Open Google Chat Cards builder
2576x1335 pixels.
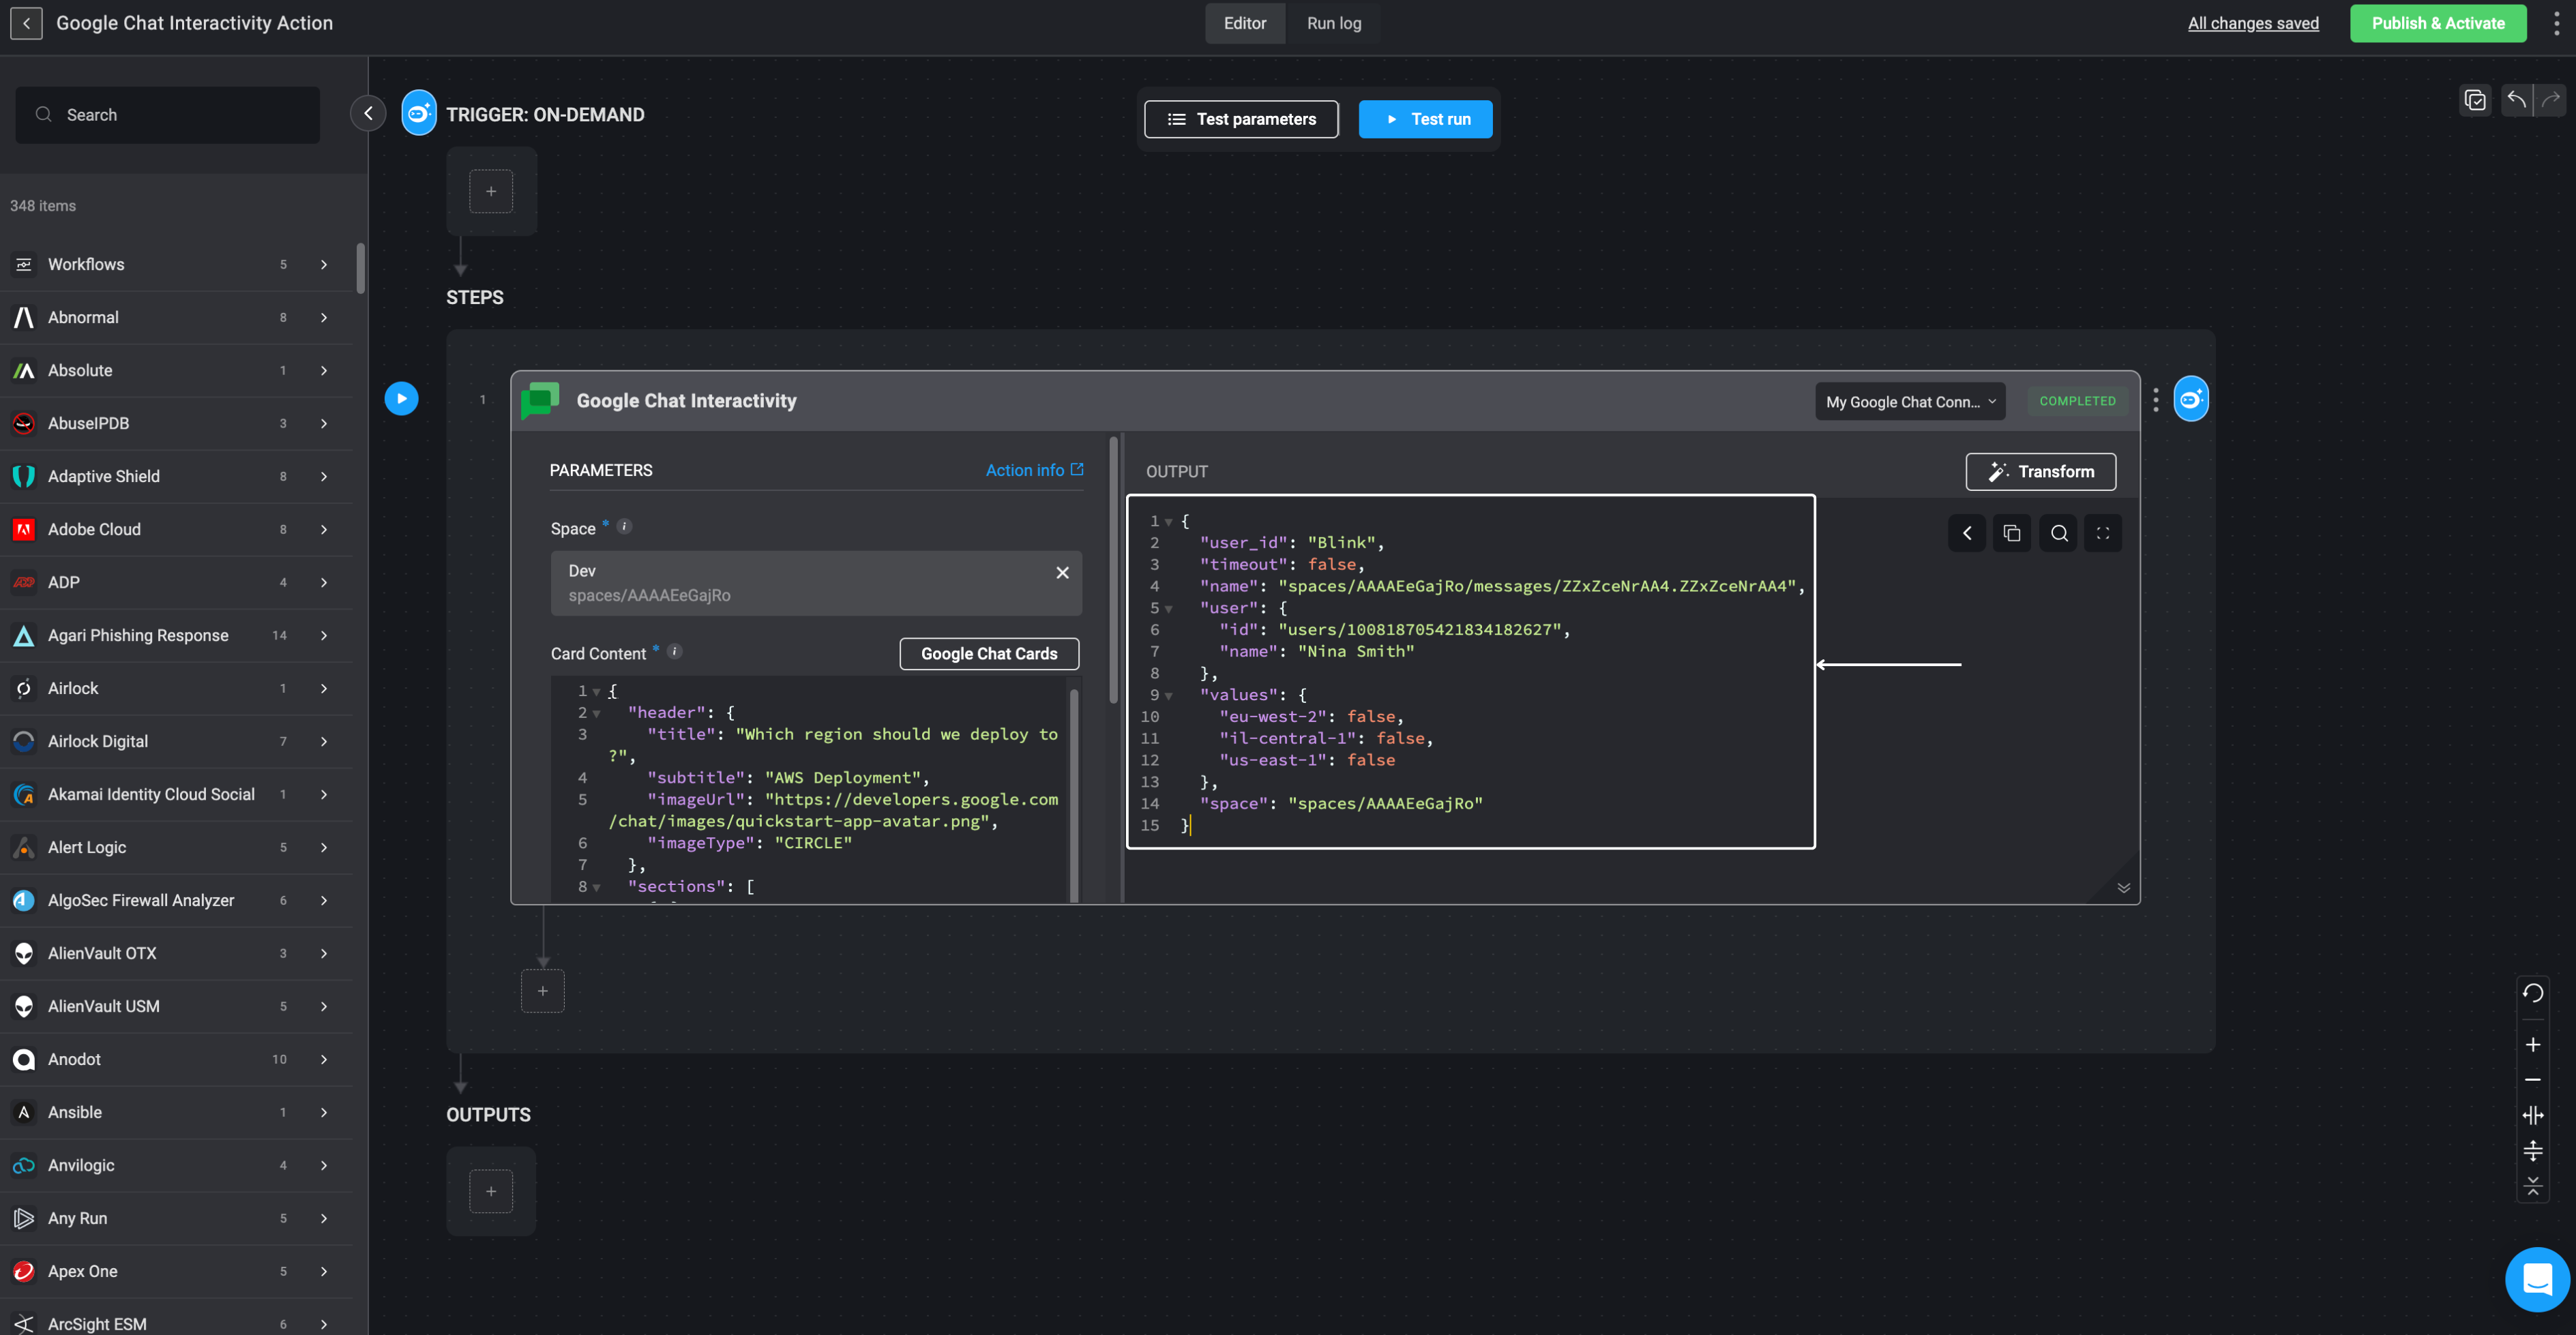[989, 653]
